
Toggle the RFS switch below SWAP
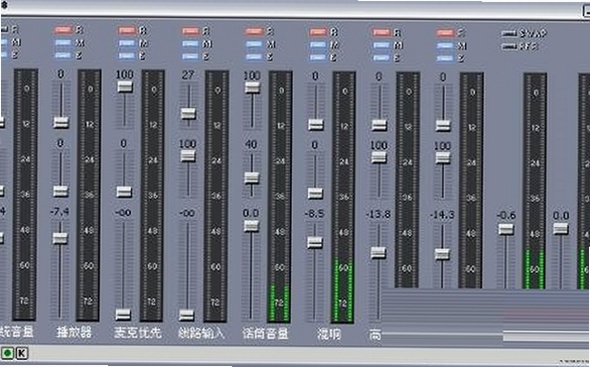pyautogui.click(x=509, y=47)
